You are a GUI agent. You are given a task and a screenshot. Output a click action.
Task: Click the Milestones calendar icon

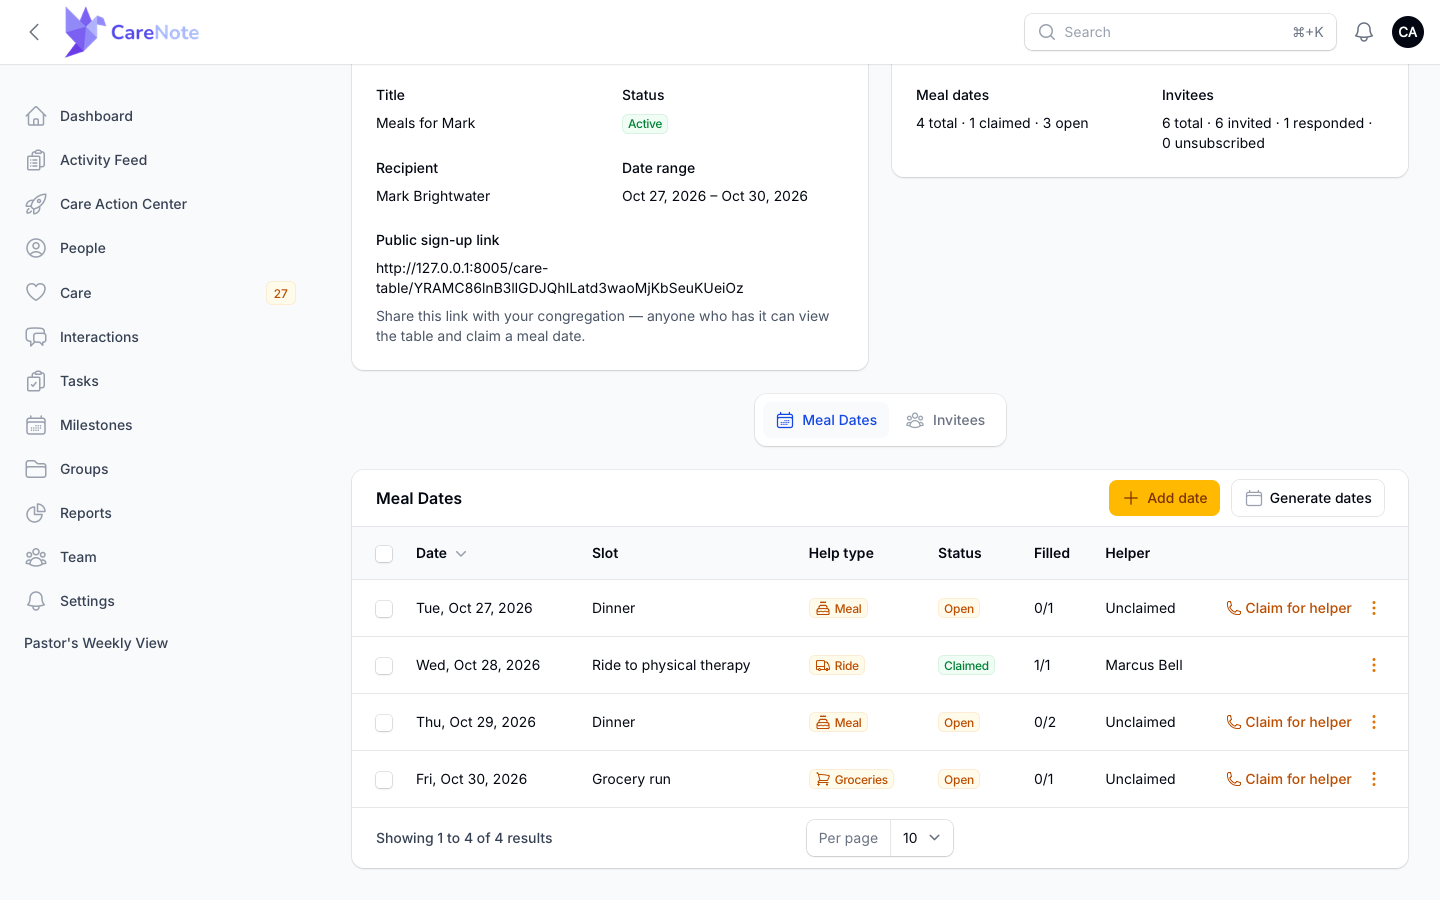36,425
